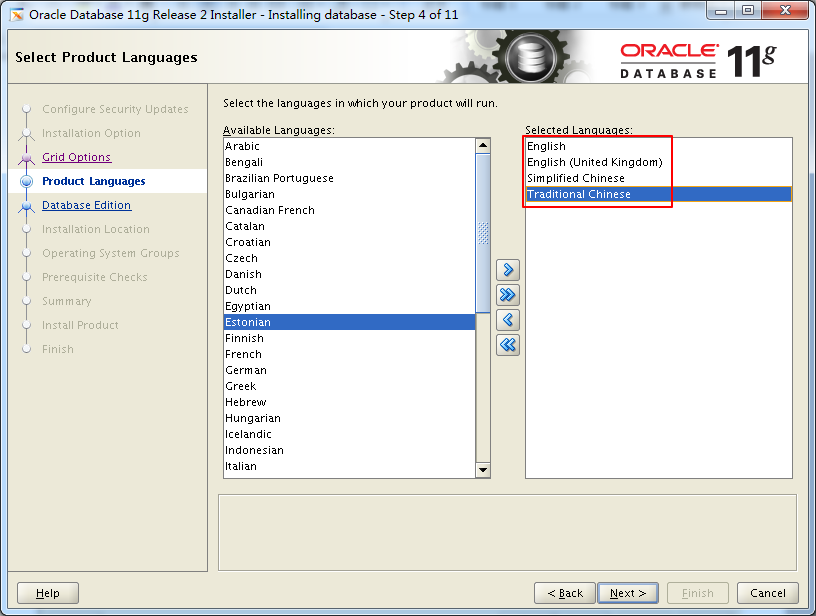Select Italian in Available Languages
The height and width of the screenshot is (616, 816).
pyautogui.click(x=349, y=466)
